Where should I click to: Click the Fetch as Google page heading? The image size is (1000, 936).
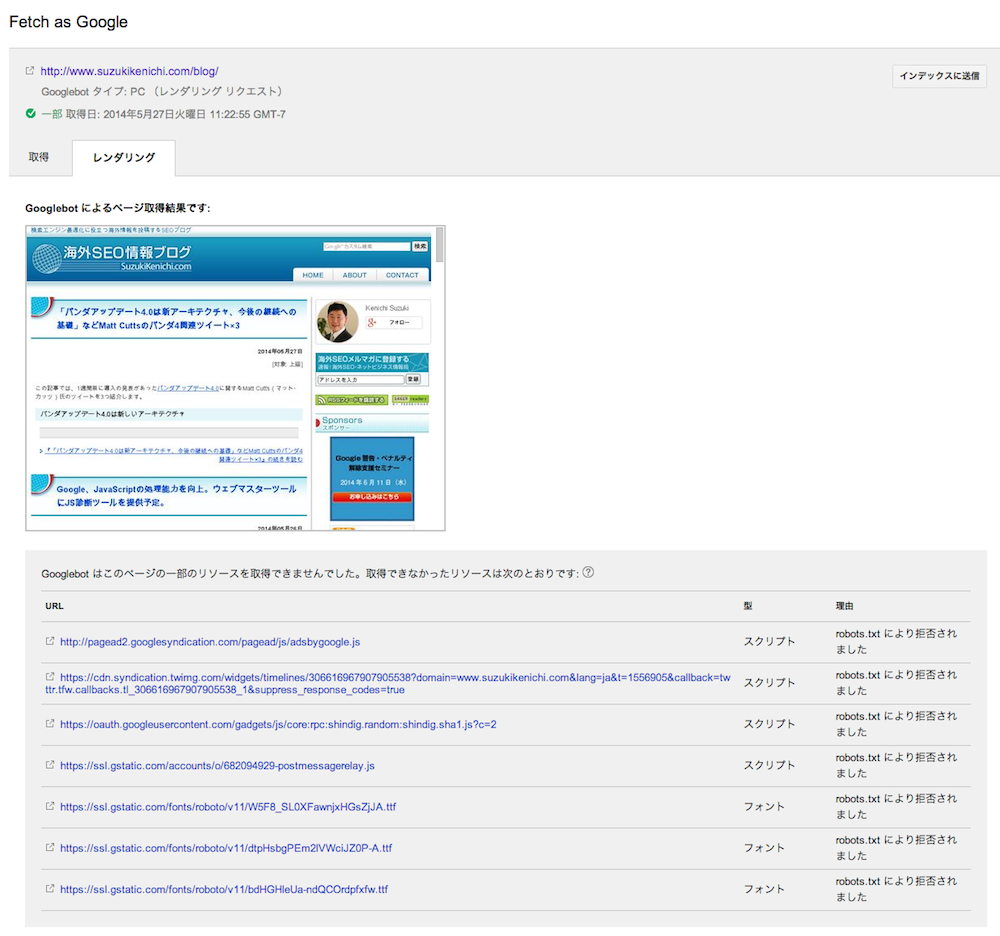(x=68, y=22)
